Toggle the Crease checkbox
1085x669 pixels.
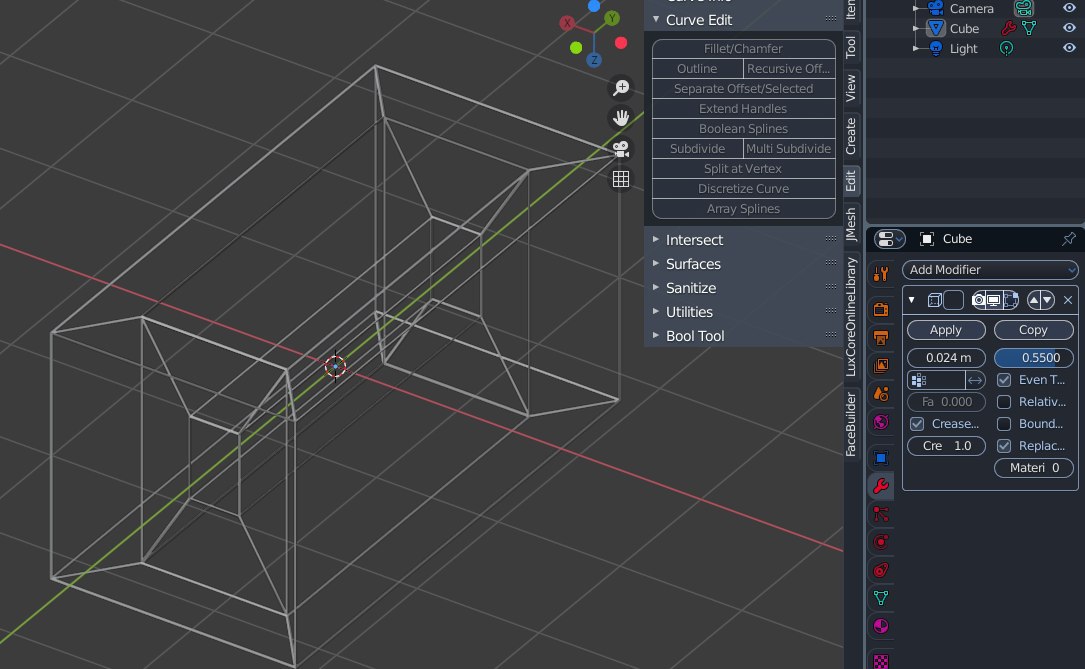pyautogui.click(x=917, y=424)
